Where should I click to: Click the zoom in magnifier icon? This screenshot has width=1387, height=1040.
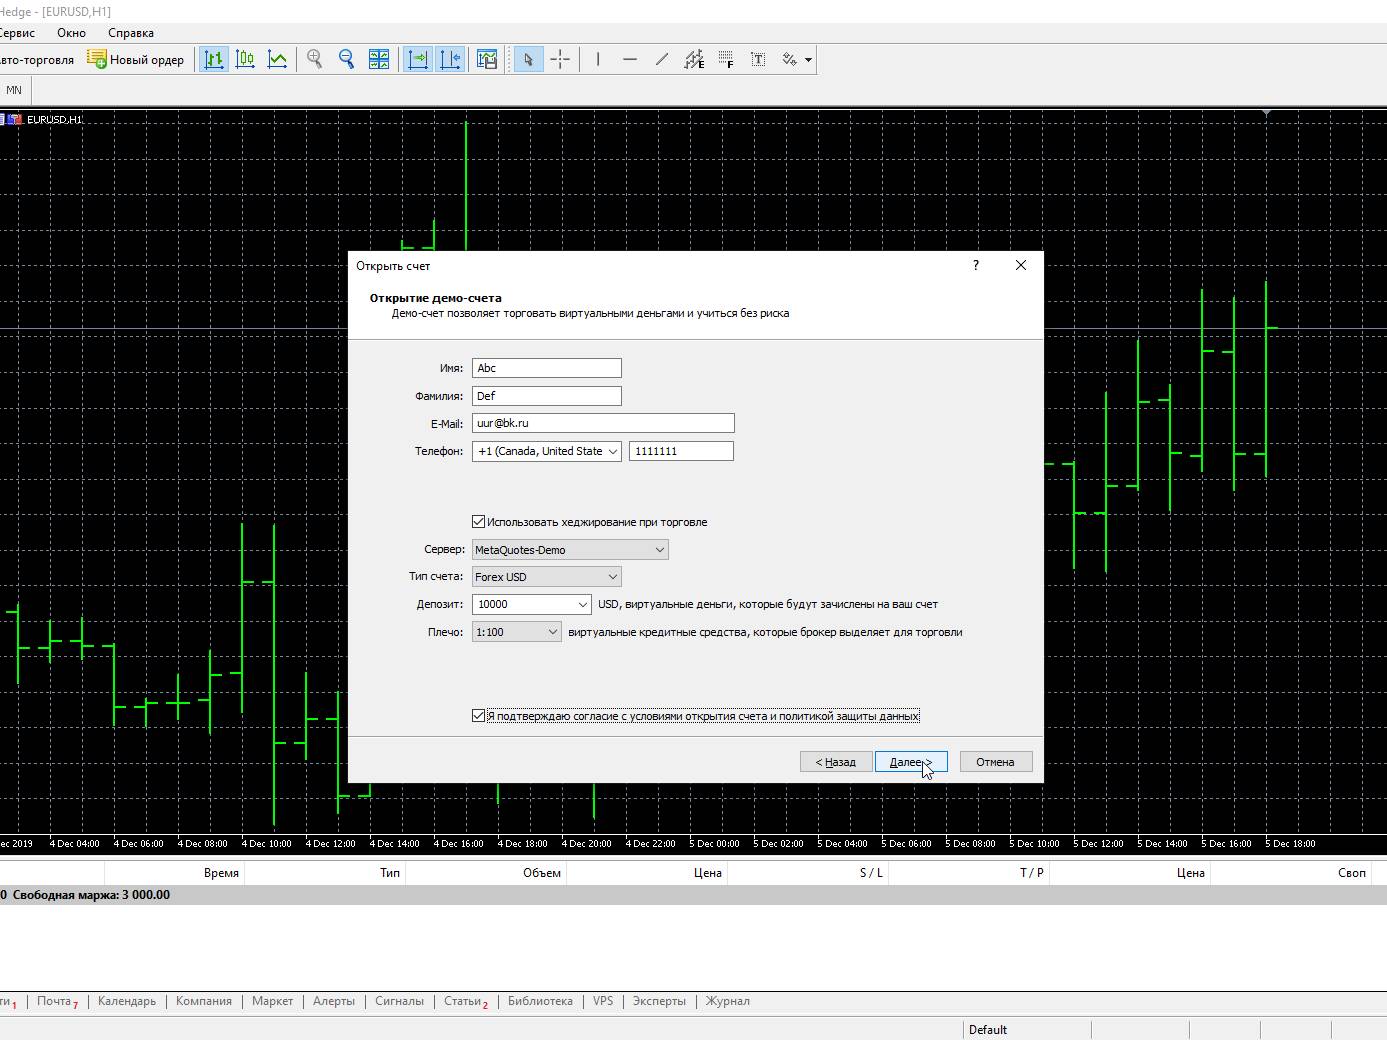coord(315,60)
